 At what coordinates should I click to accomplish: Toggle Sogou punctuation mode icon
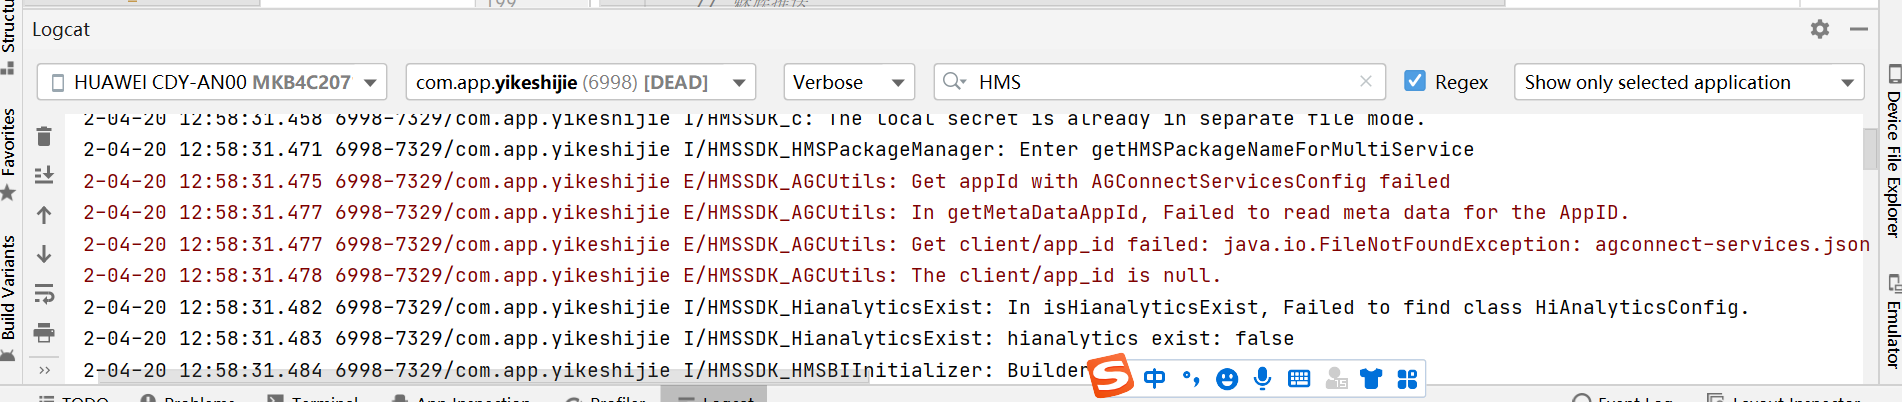tap(1190, 378)
